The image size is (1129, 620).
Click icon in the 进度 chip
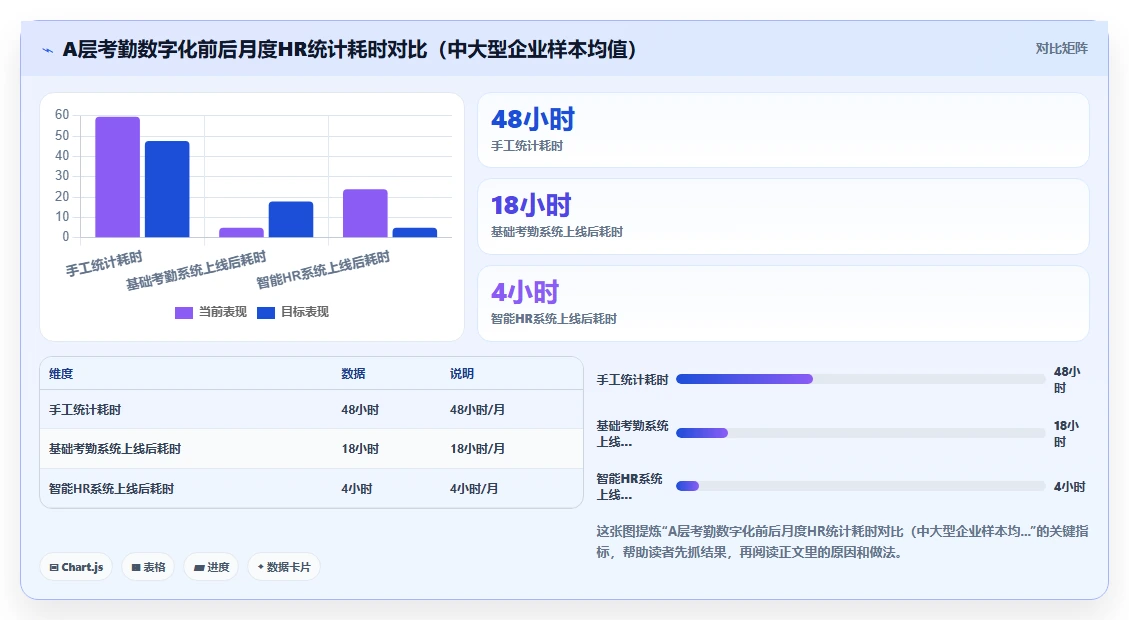click(x=199, y=567)
